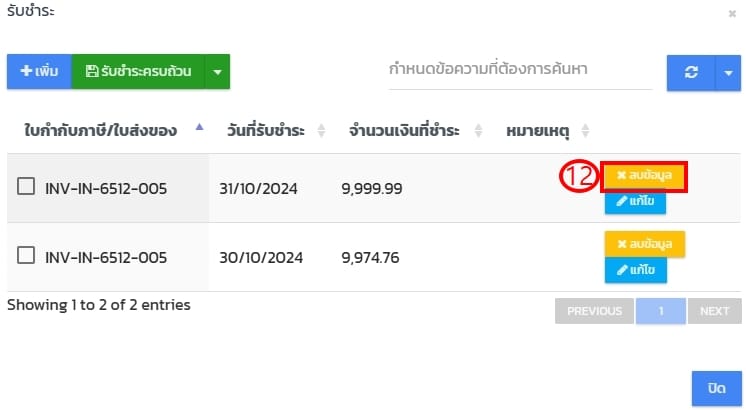Close the dialog with the top X

tap(732, 14)
